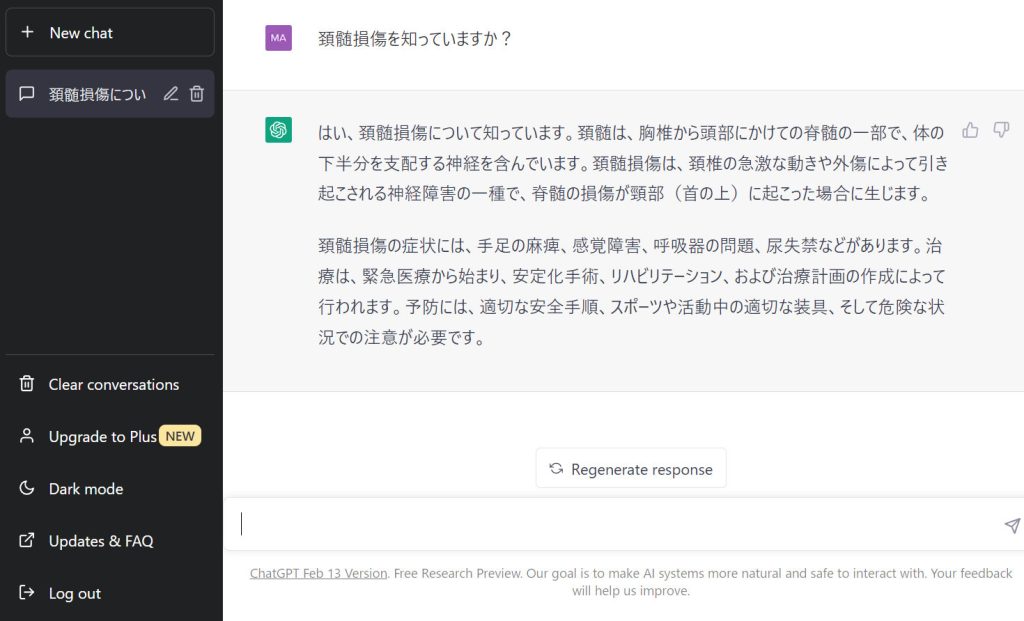Screen dimensions: 1024x621
Task: Open Updates & FAQ page
Action: pyautogui.click(x=100, y=541)
